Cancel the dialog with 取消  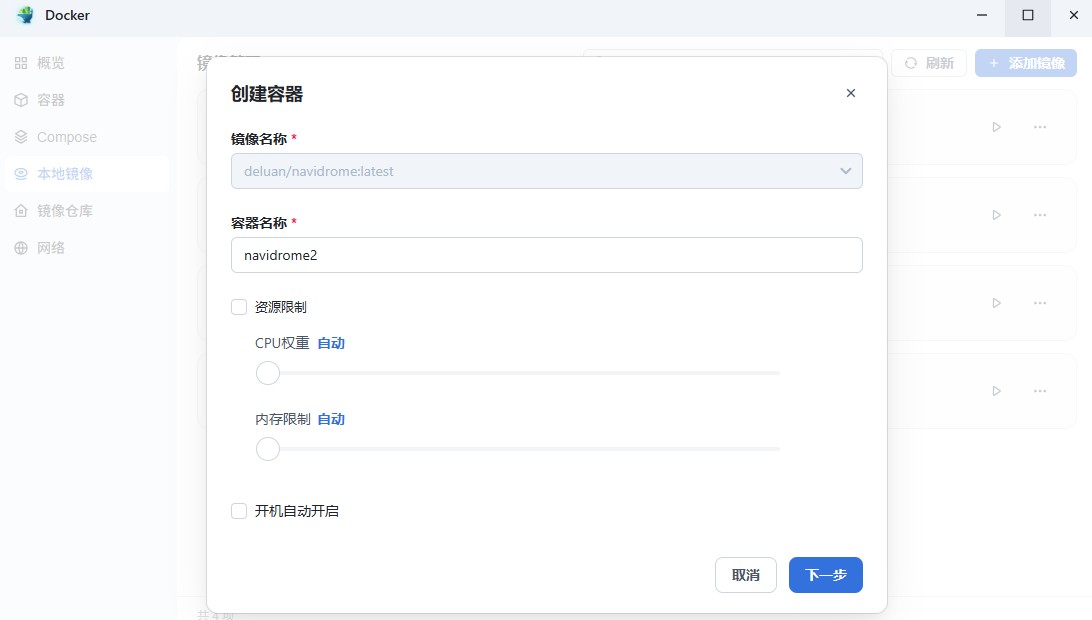click(x=746, y=575)
